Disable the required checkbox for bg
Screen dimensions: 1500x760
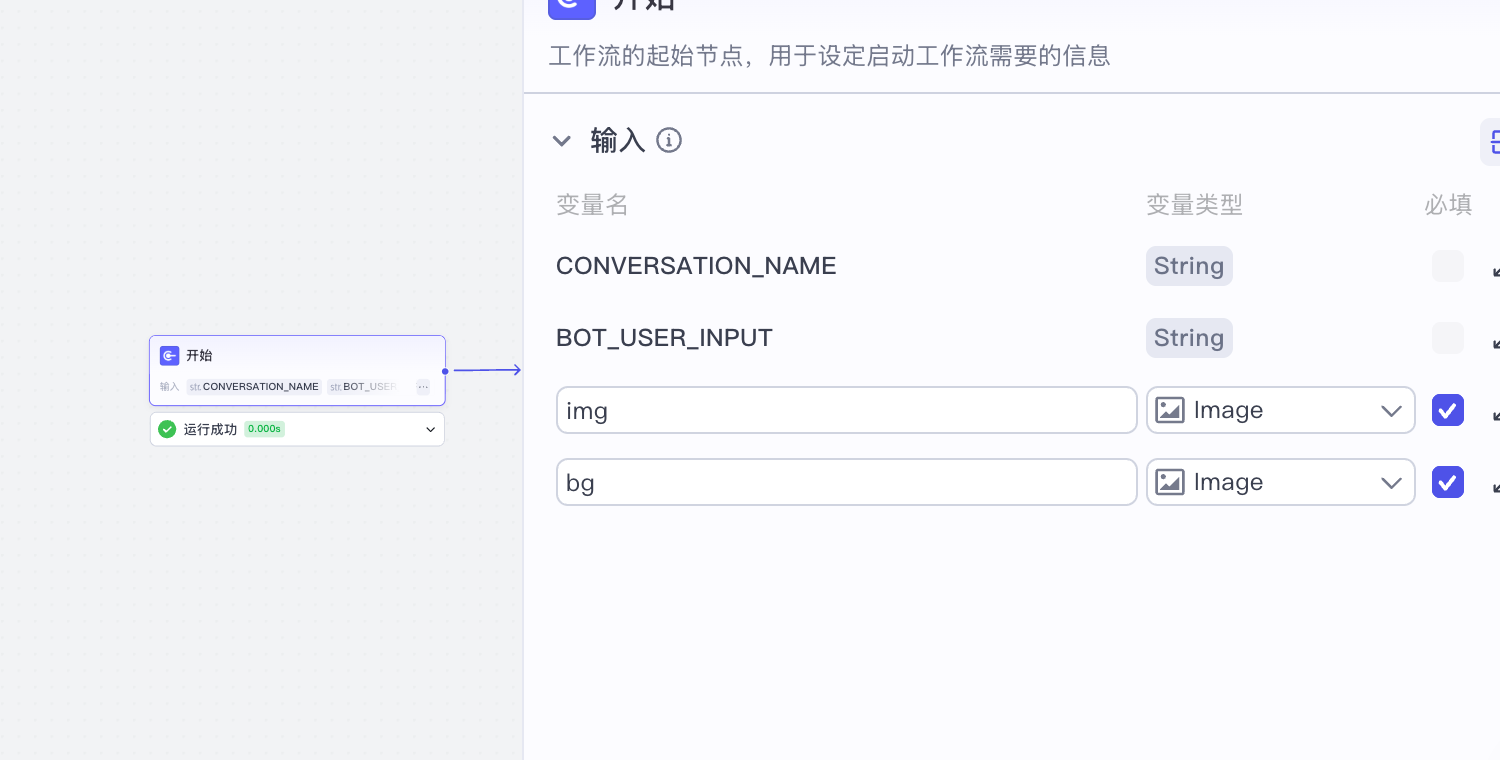pyautogui.click(x=1448, y=482)
